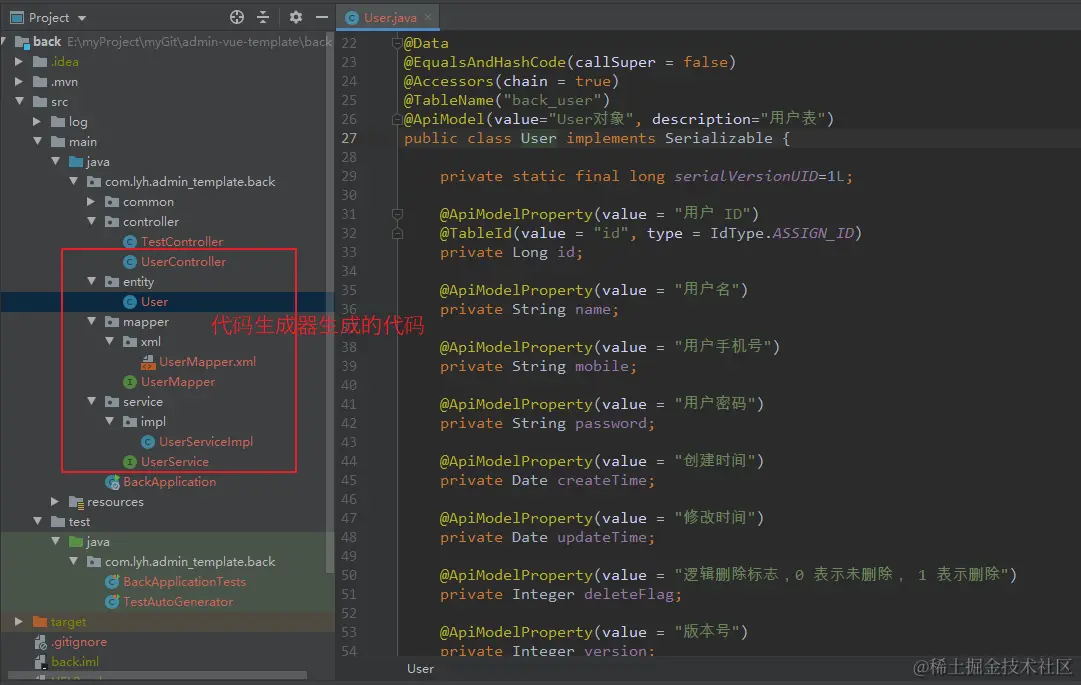Collapse the impl package arrow
The height and width of the screenshot is (685, 1081).
(109, 421)
